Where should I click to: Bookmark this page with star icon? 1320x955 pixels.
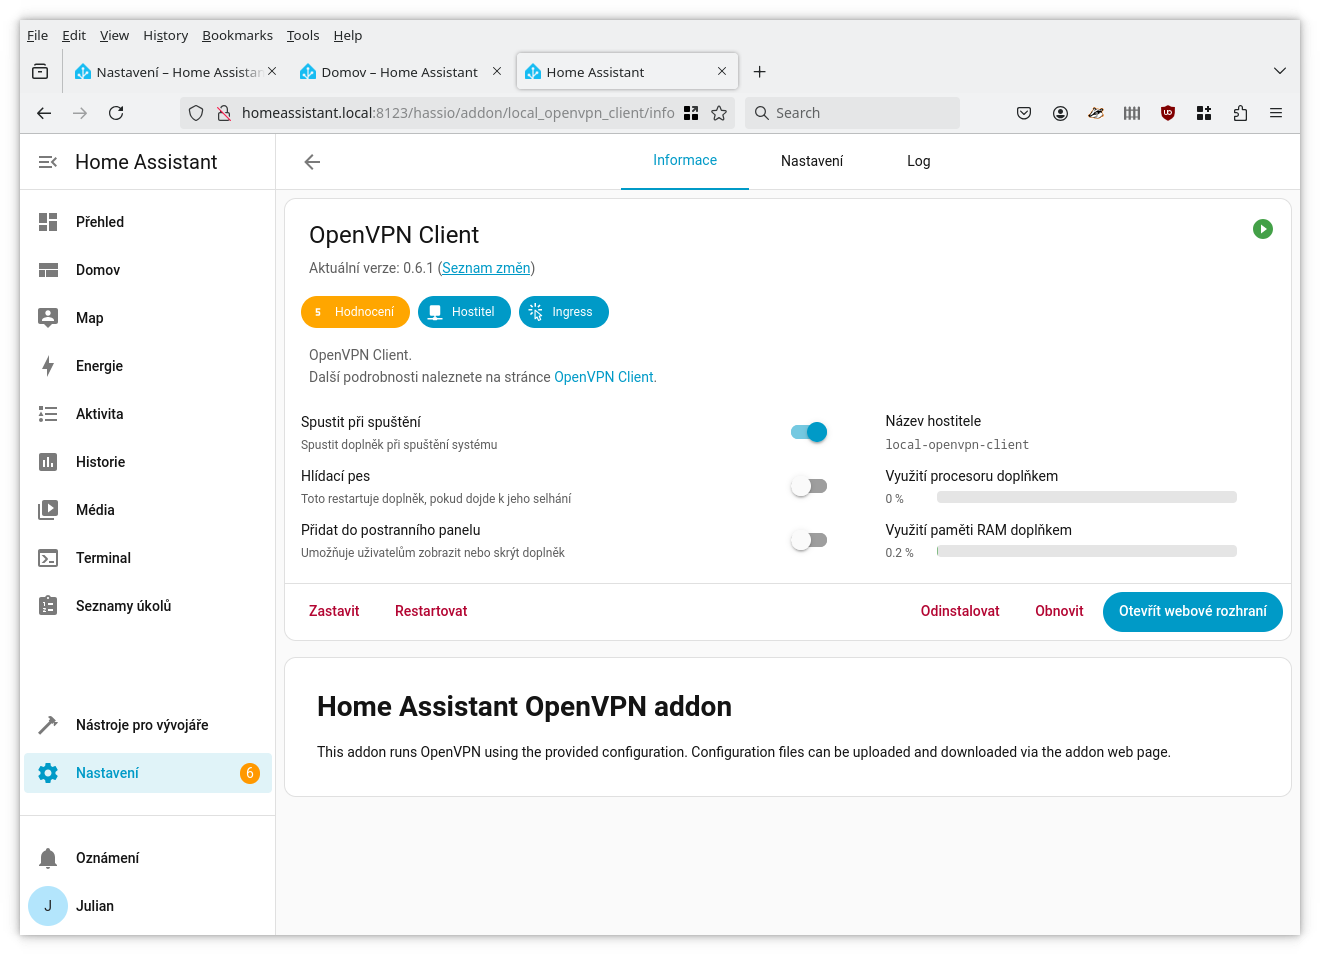(719, 113)
